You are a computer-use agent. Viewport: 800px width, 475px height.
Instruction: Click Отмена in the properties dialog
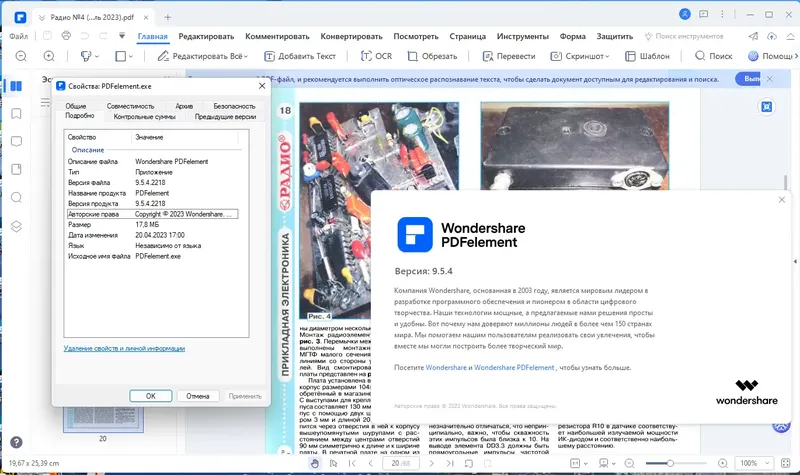coord(197,396)
